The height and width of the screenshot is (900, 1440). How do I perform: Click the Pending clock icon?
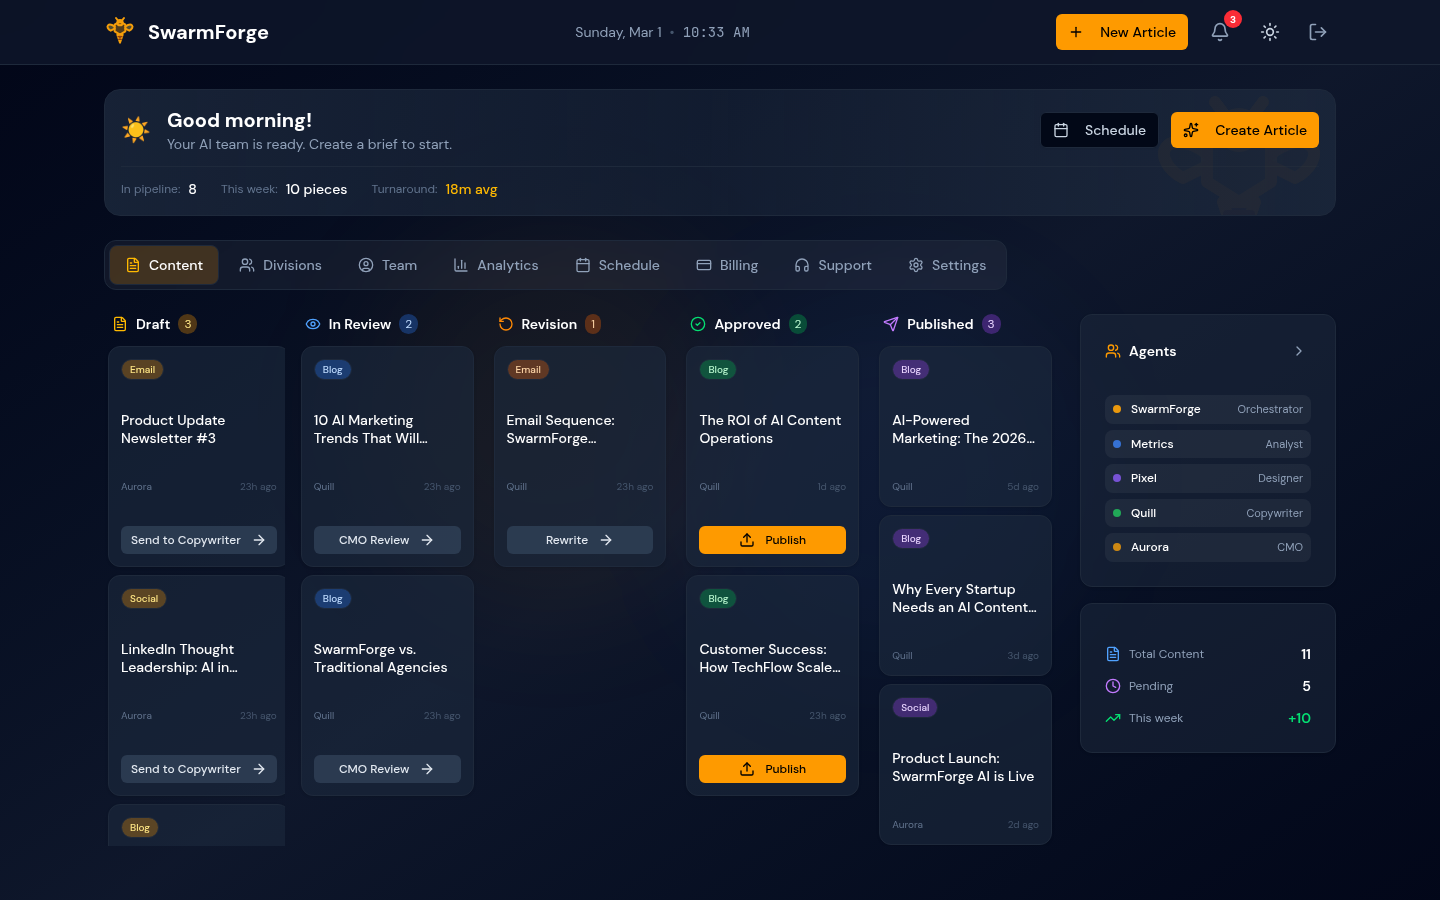point(1112,686)
